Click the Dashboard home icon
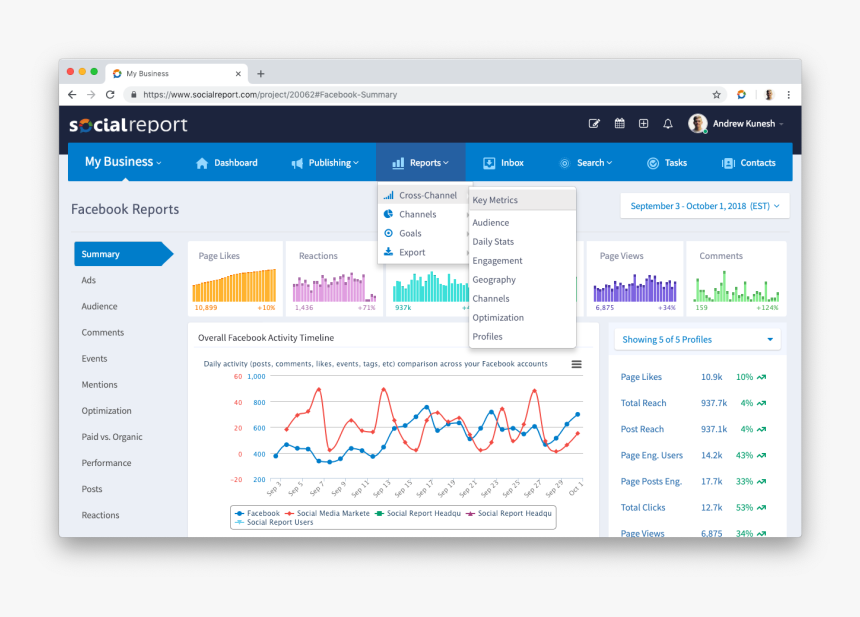 click(x=202, y=163)
